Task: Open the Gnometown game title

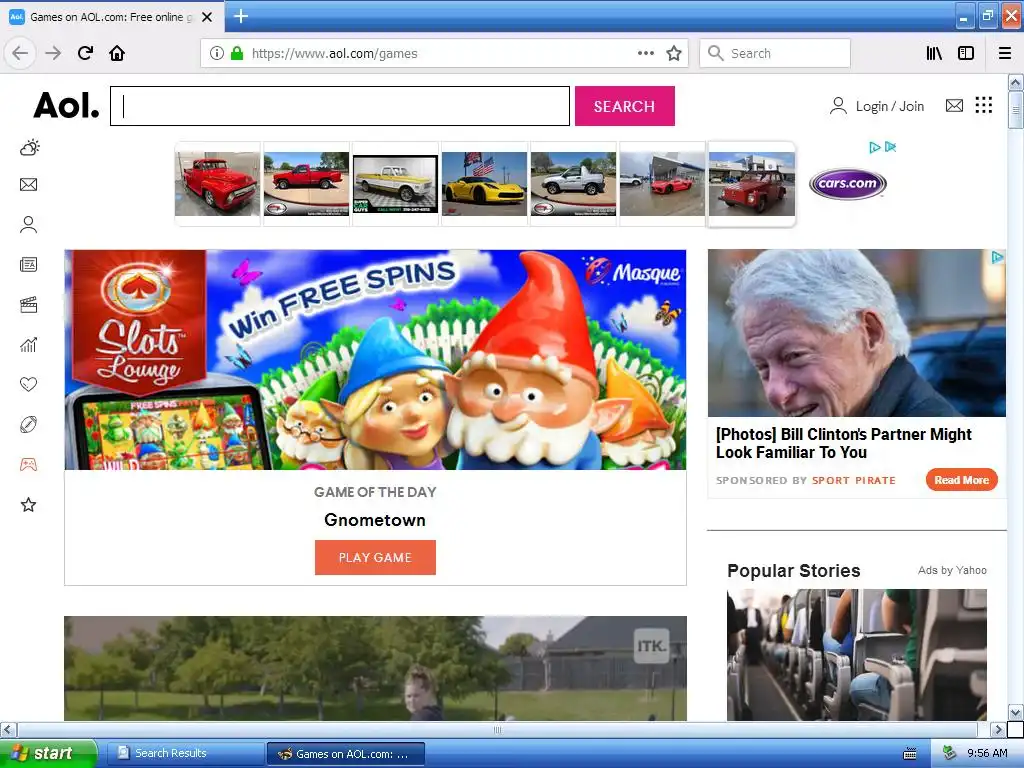Action: pyautogui.click(x=375, y=520)
